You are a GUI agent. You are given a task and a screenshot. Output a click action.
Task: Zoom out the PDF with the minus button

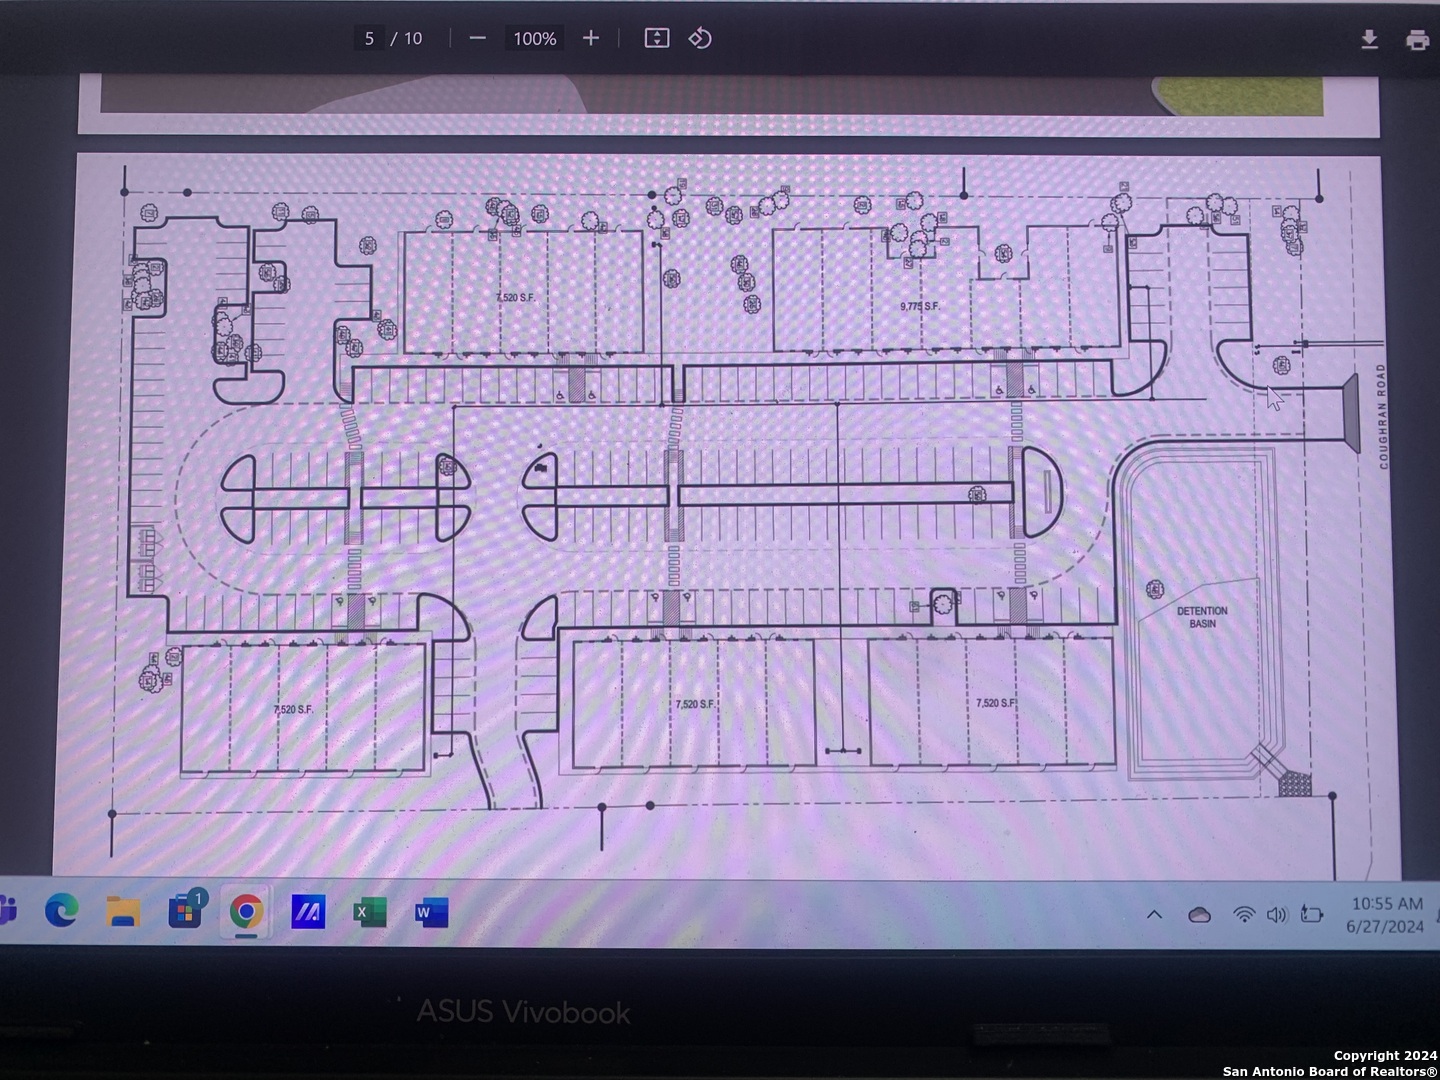478,38
